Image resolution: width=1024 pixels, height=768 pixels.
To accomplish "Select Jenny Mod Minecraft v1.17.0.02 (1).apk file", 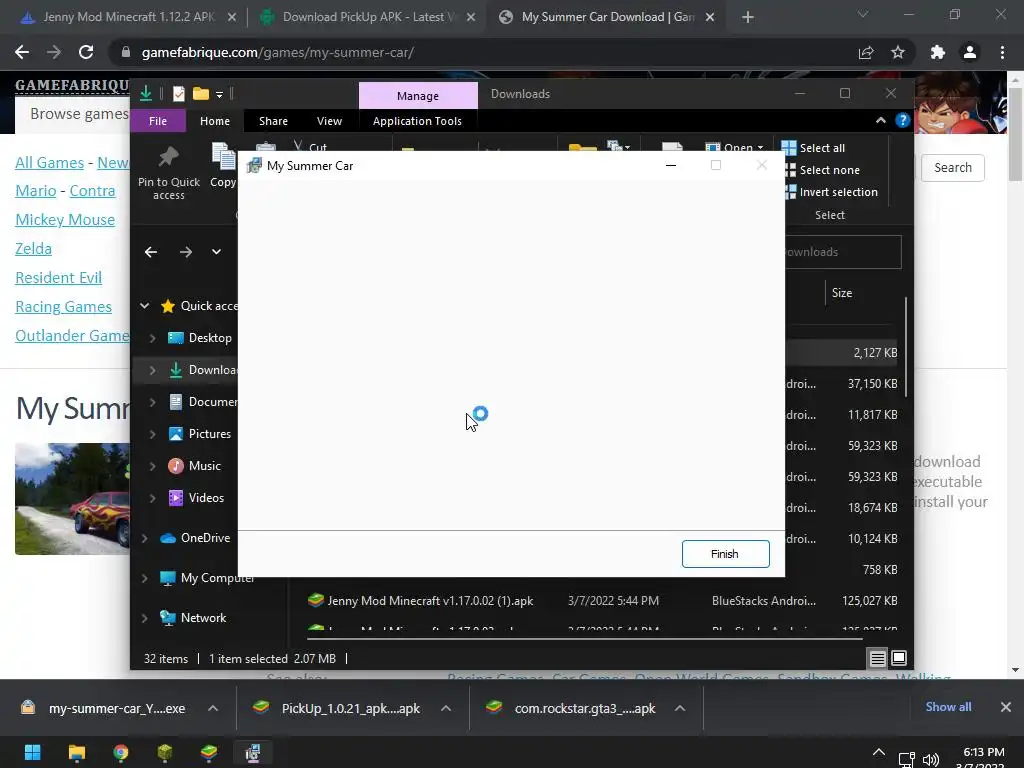I will pyautogui.click(x=430, y=600).
